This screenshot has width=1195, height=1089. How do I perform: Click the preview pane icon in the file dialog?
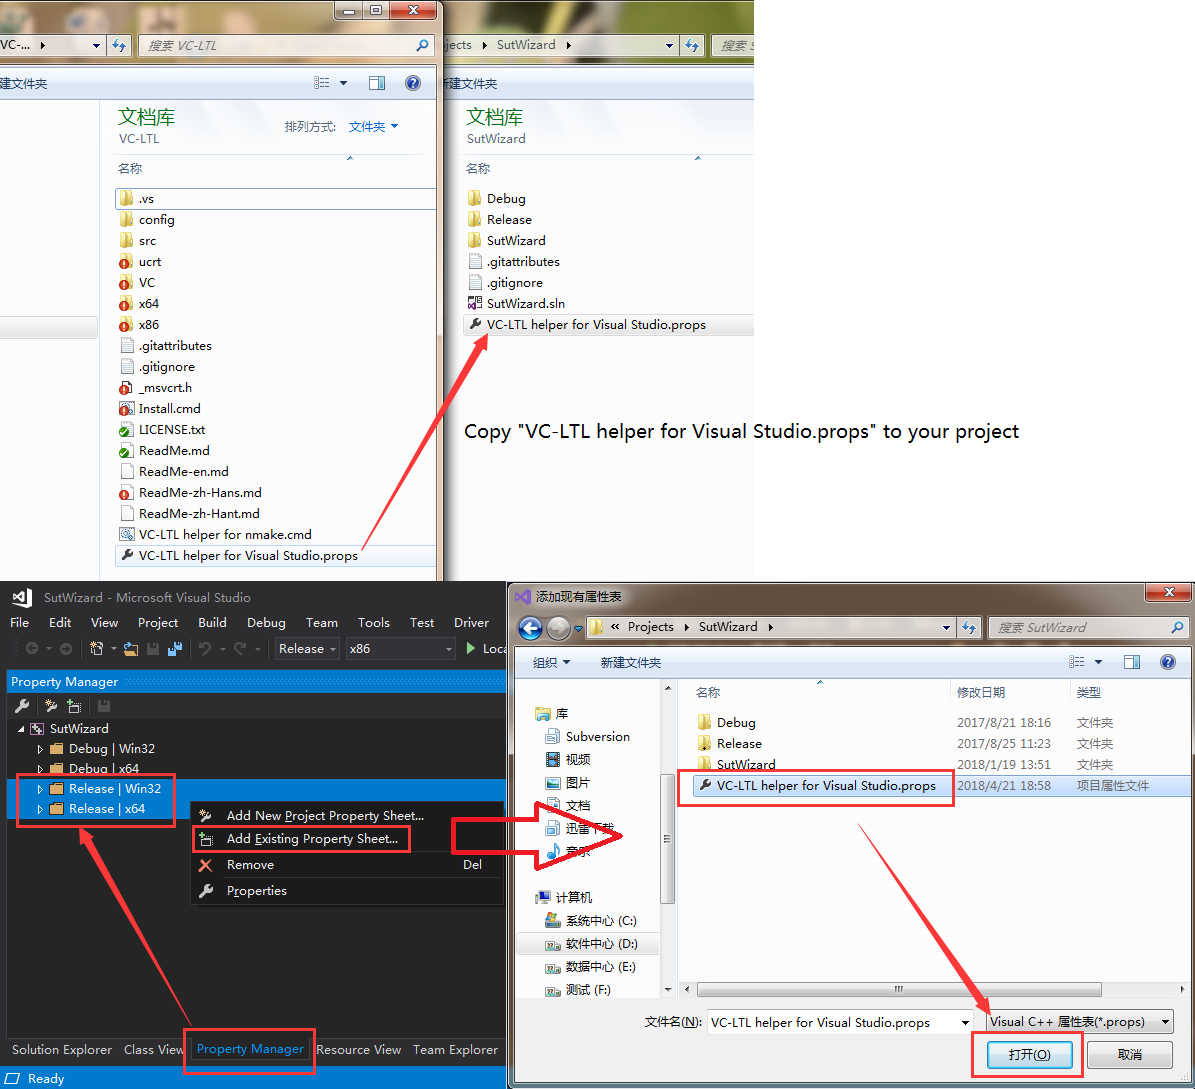(1132, 662)
